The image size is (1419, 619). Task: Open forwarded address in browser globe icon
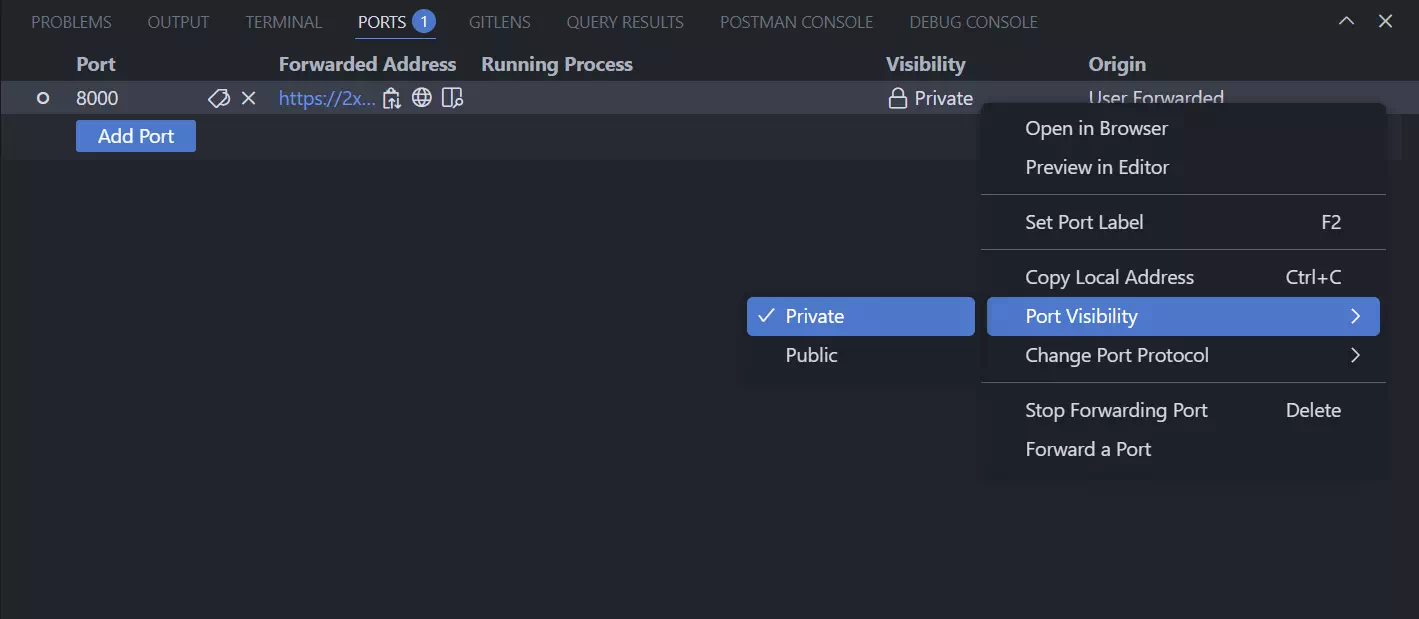coord(422,98)
